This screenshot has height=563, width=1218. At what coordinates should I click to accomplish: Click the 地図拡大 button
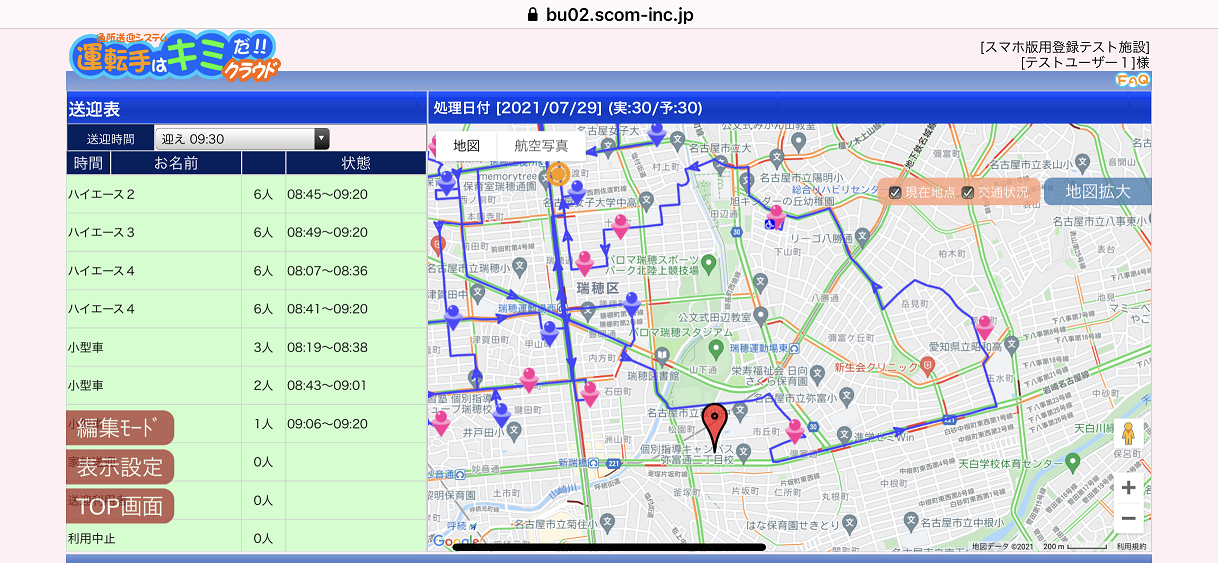pos(1097,191)
